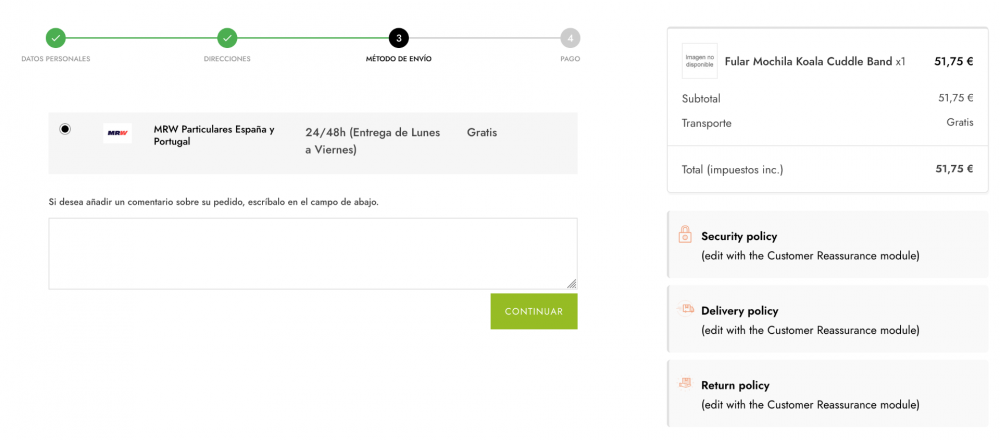This screenshot has height=440, width=1000.
Task: Click the MRW Particulares España y Portugal label
Action: point(214,135)
